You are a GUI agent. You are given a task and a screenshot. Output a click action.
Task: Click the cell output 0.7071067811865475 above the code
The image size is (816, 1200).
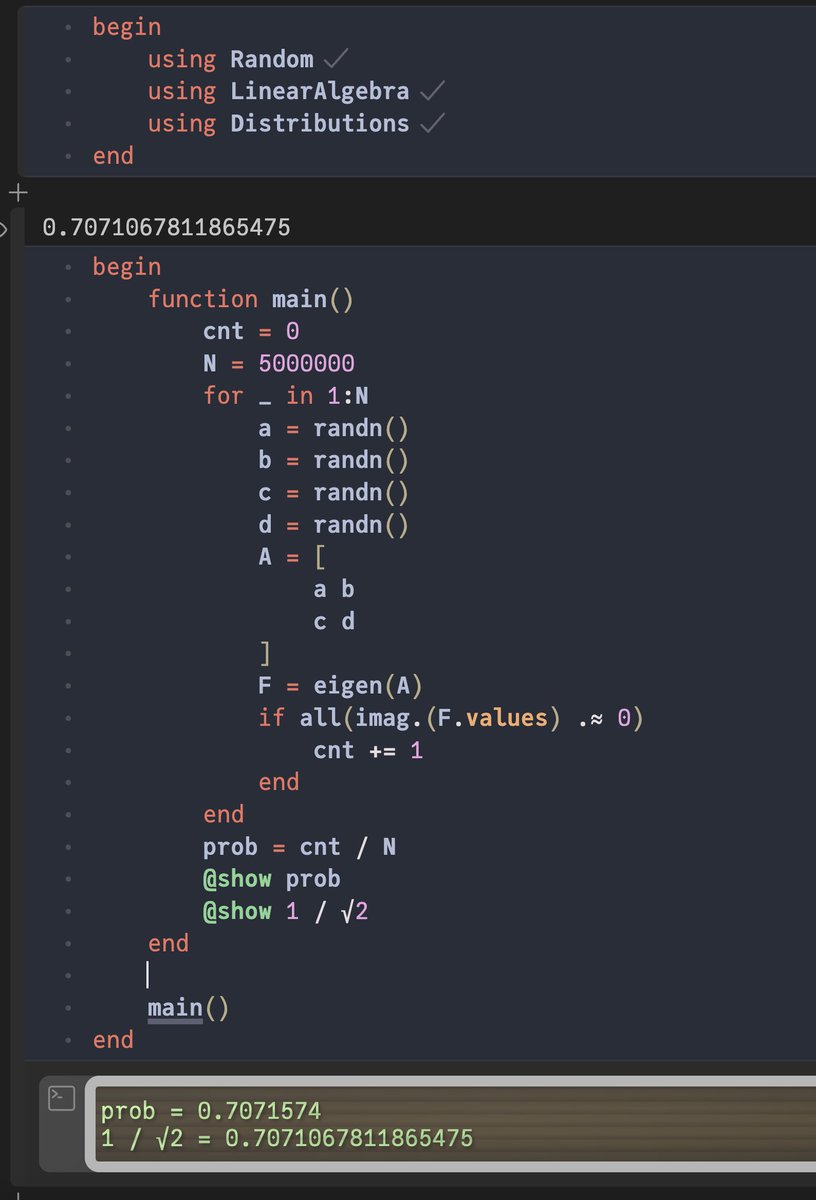pyautogui.click(x=166, y=228)
